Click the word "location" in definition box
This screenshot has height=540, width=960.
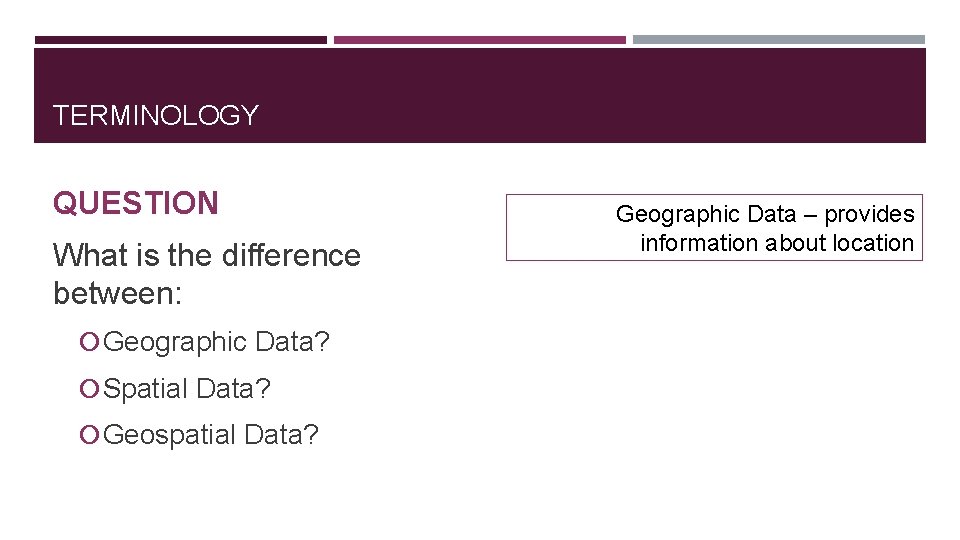(874, 243)
